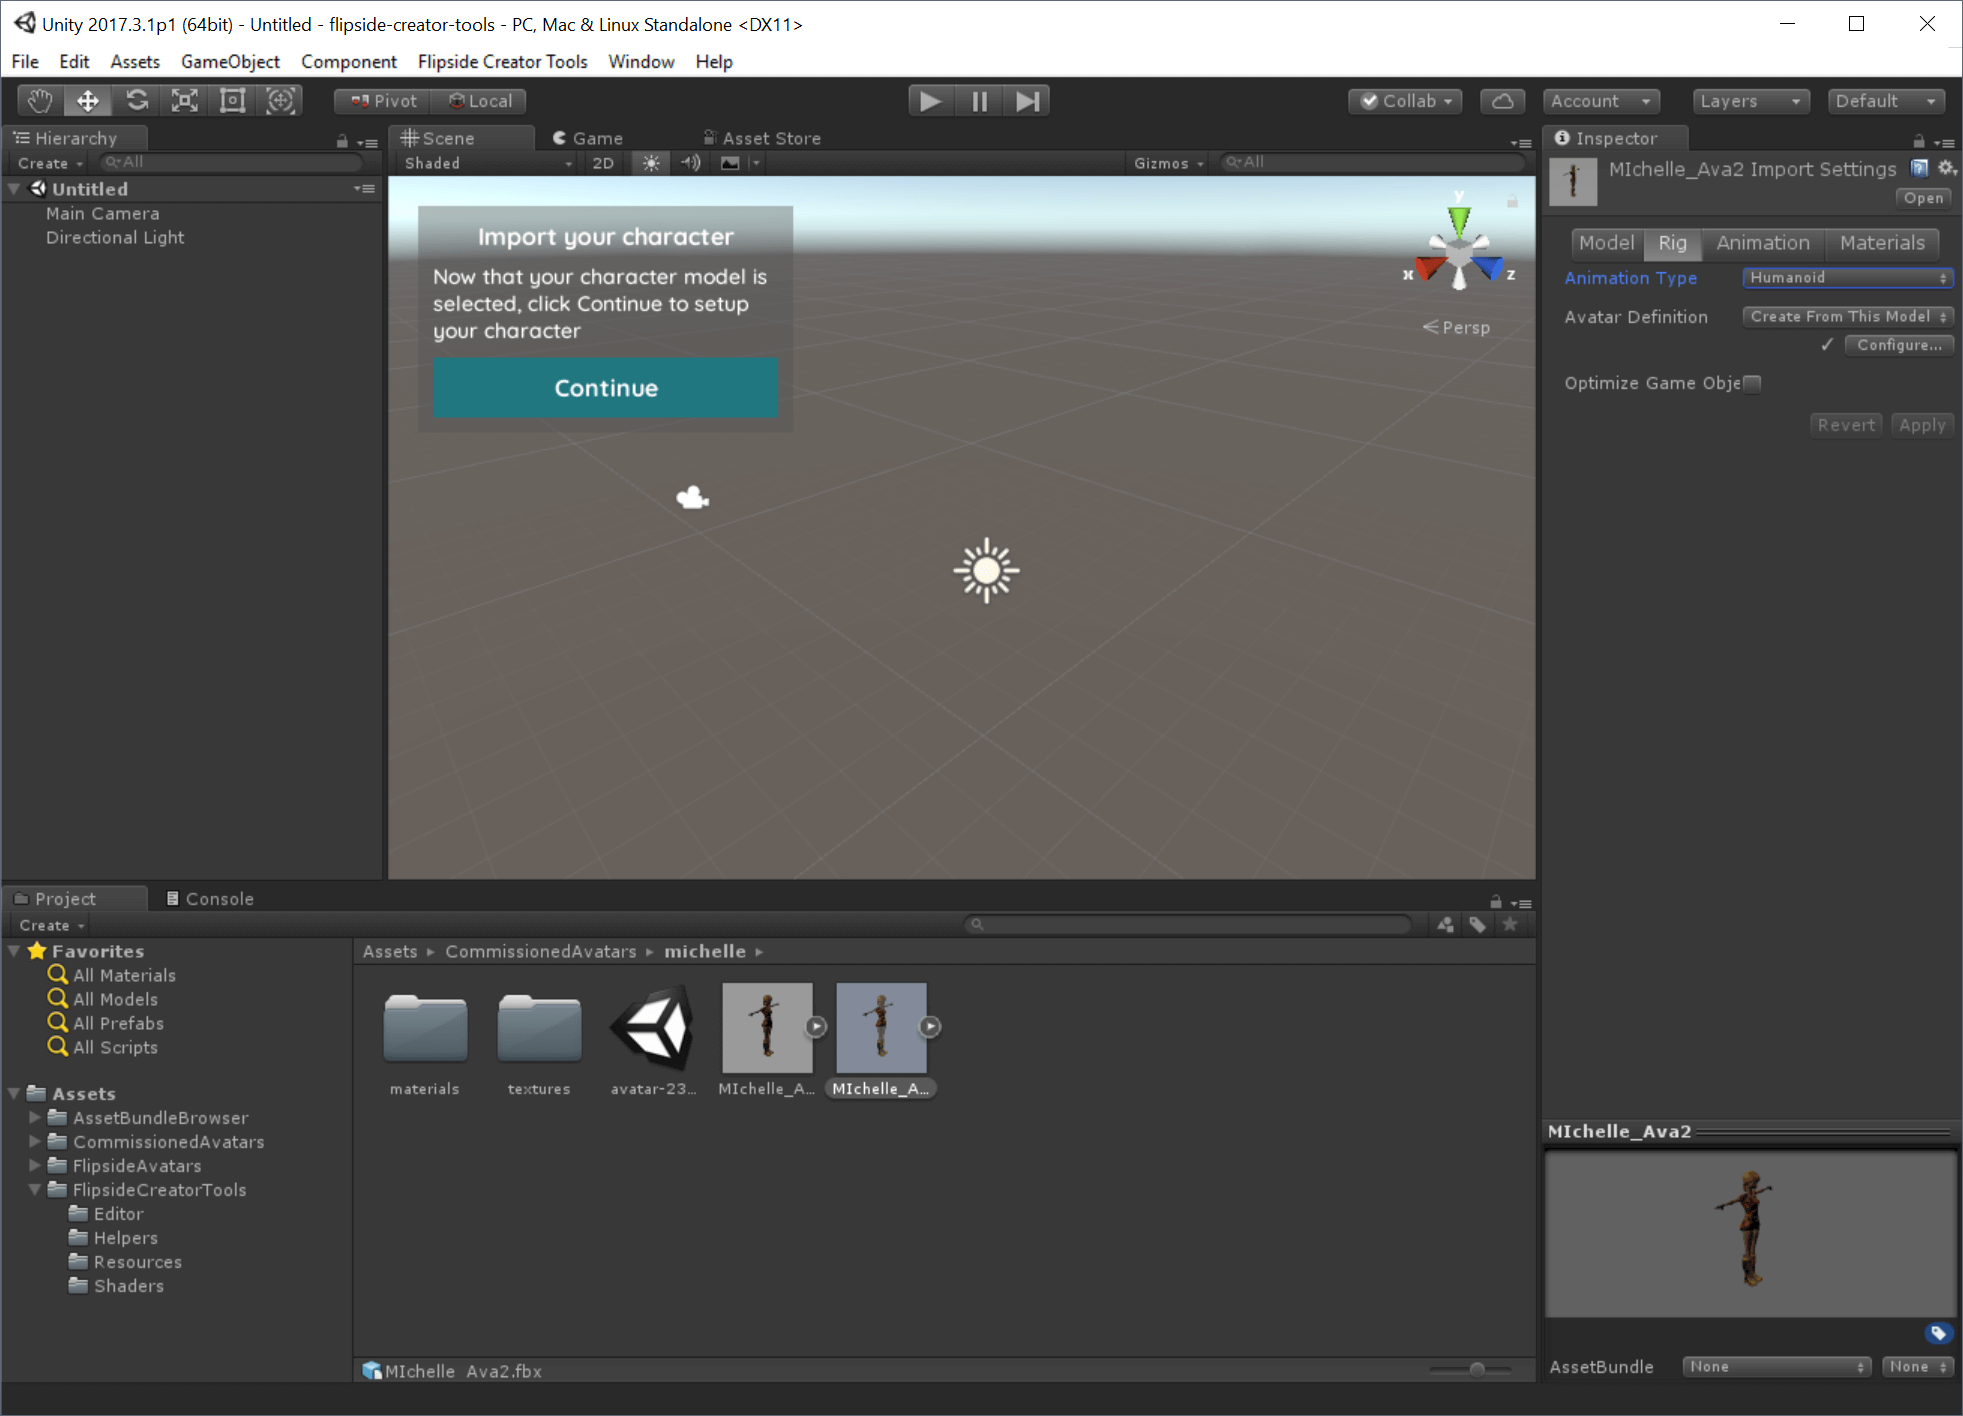Toggle scene lighting sun icon
Screen dimensions: 1963x1416
coord(651,163)
